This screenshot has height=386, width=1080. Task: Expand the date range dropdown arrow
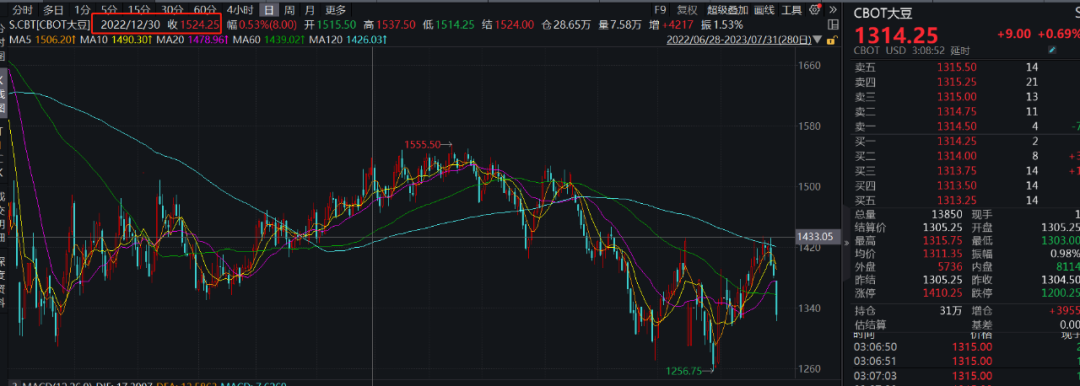pos(818,40)
